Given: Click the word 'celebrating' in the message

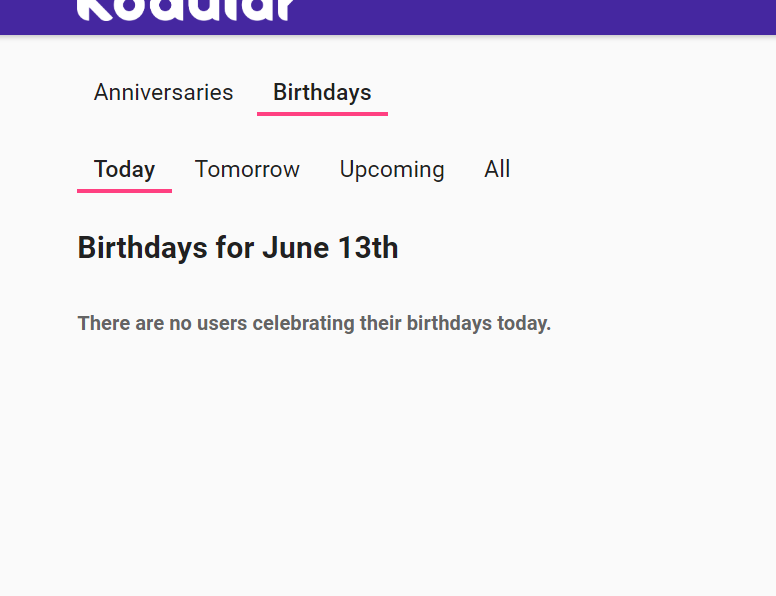Looking at the screenshot, I should tap(304, 323).
